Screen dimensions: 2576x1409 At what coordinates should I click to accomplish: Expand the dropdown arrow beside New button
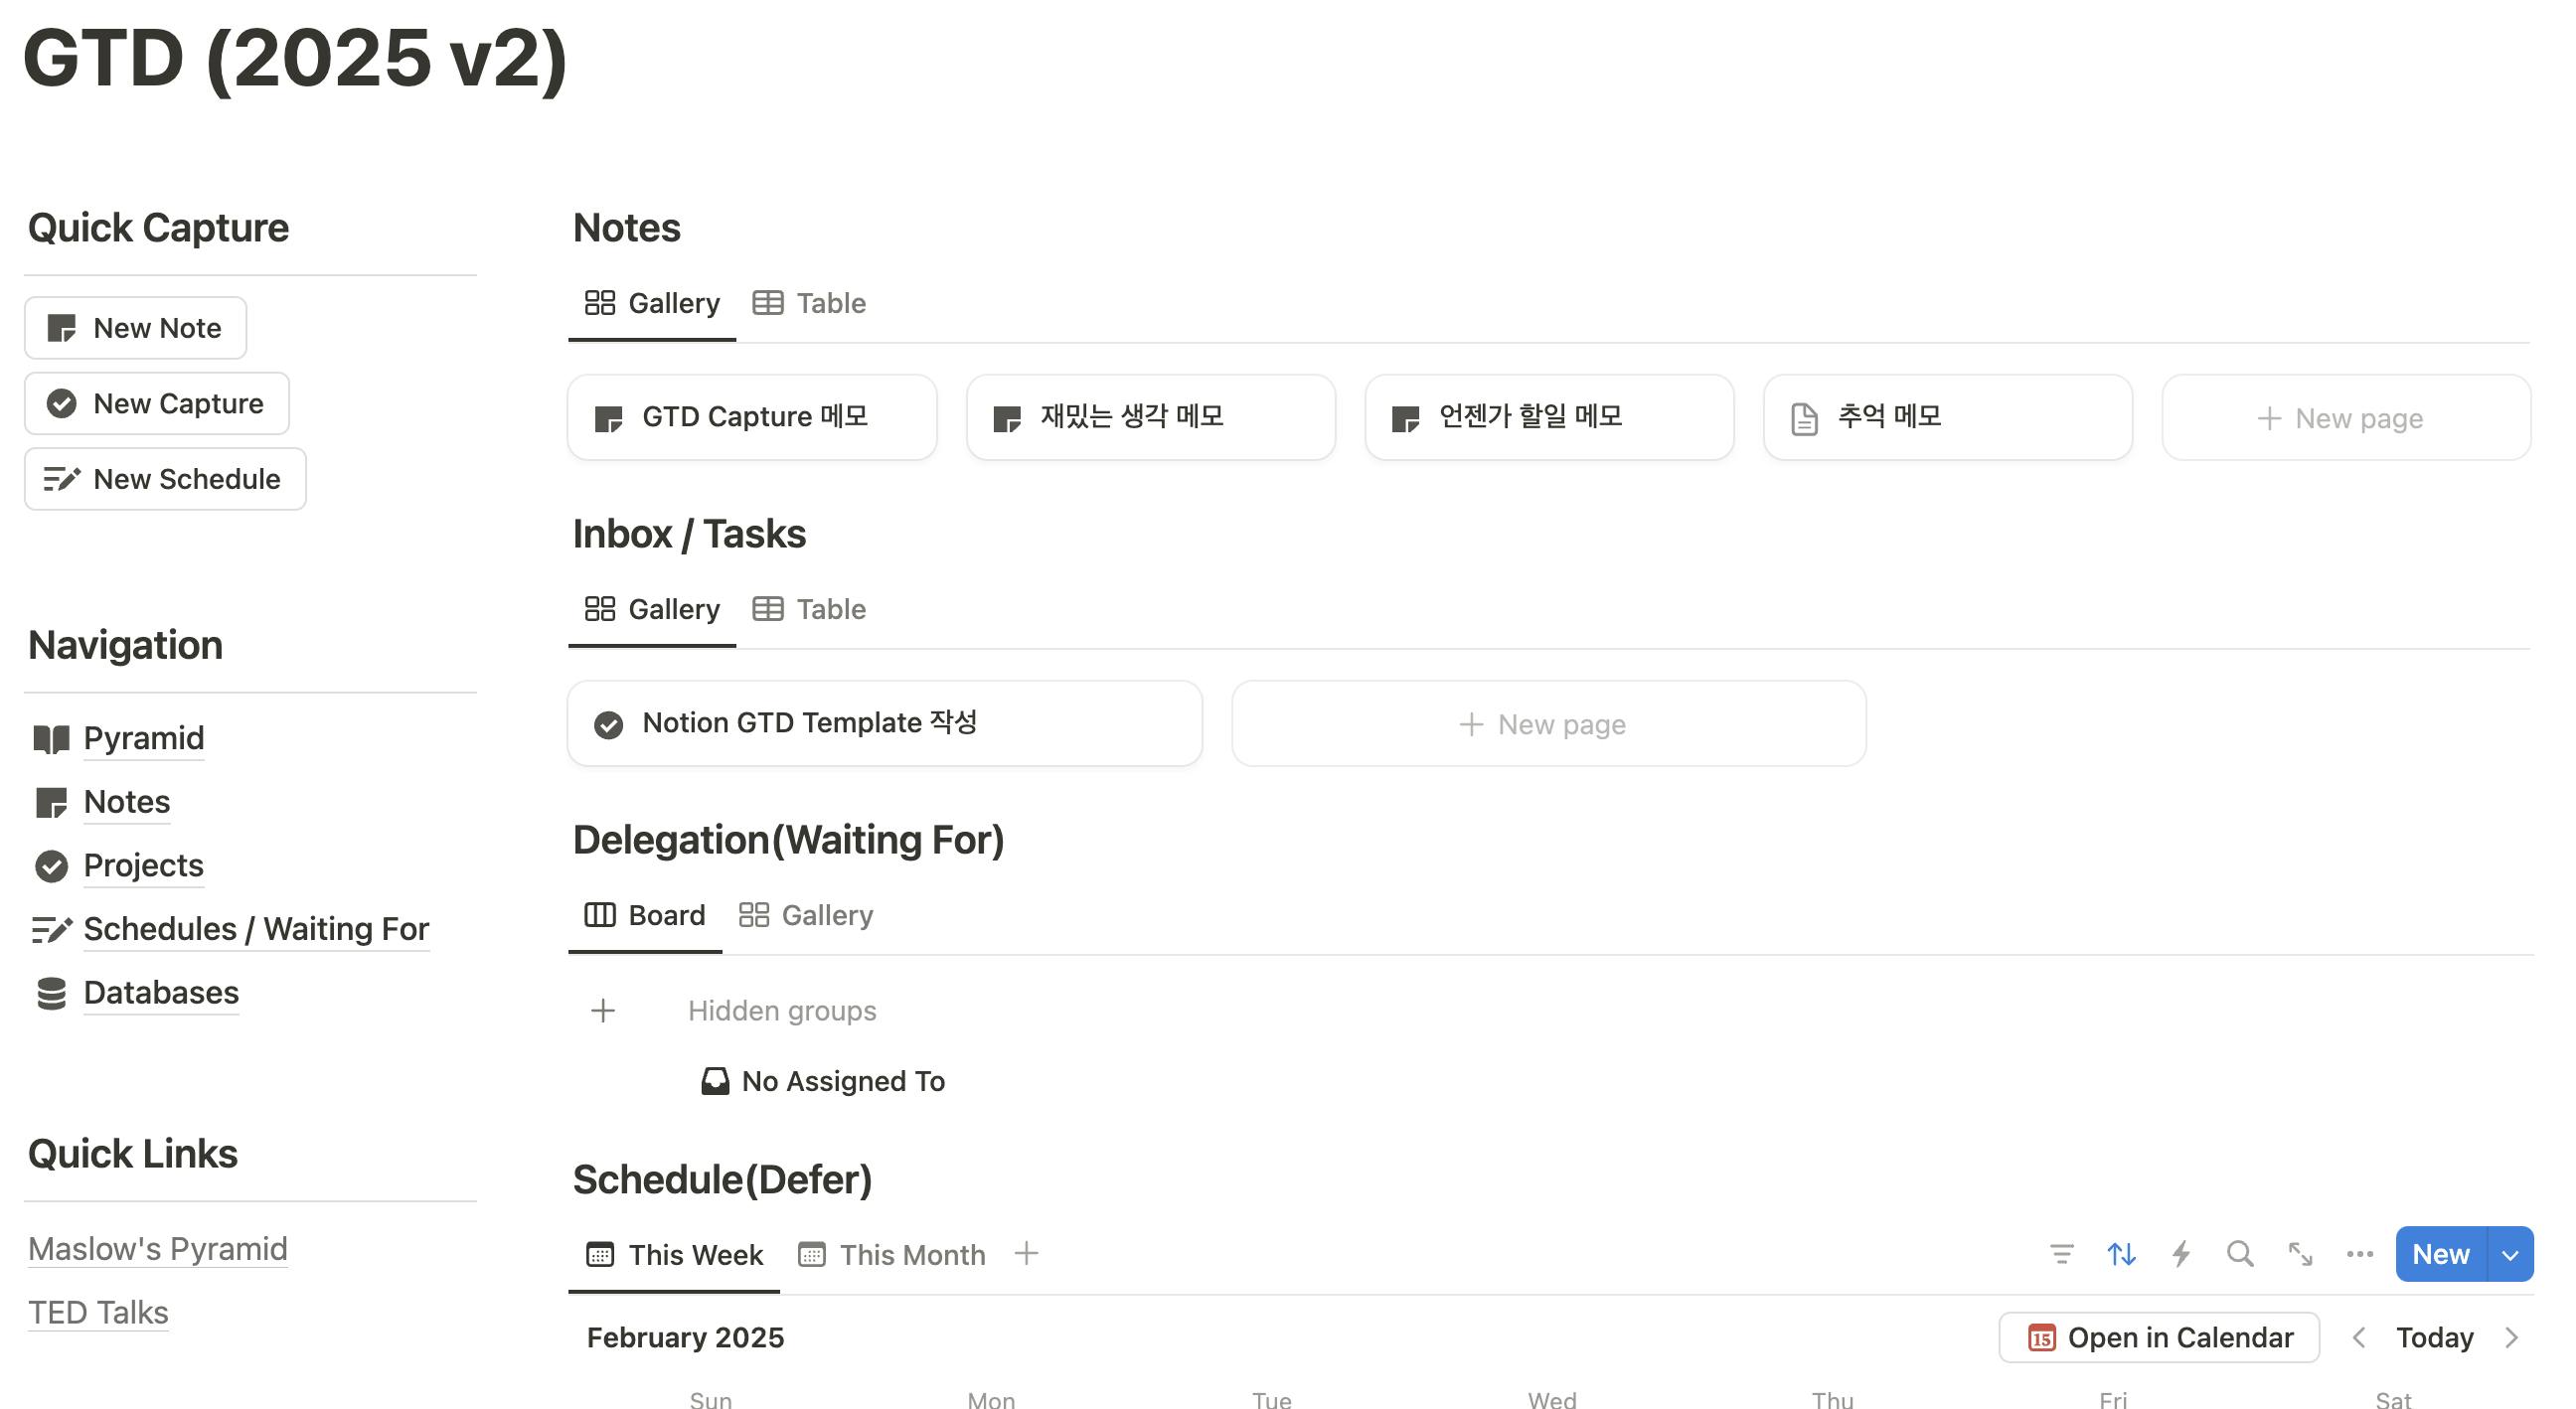coord(2510,1255)
